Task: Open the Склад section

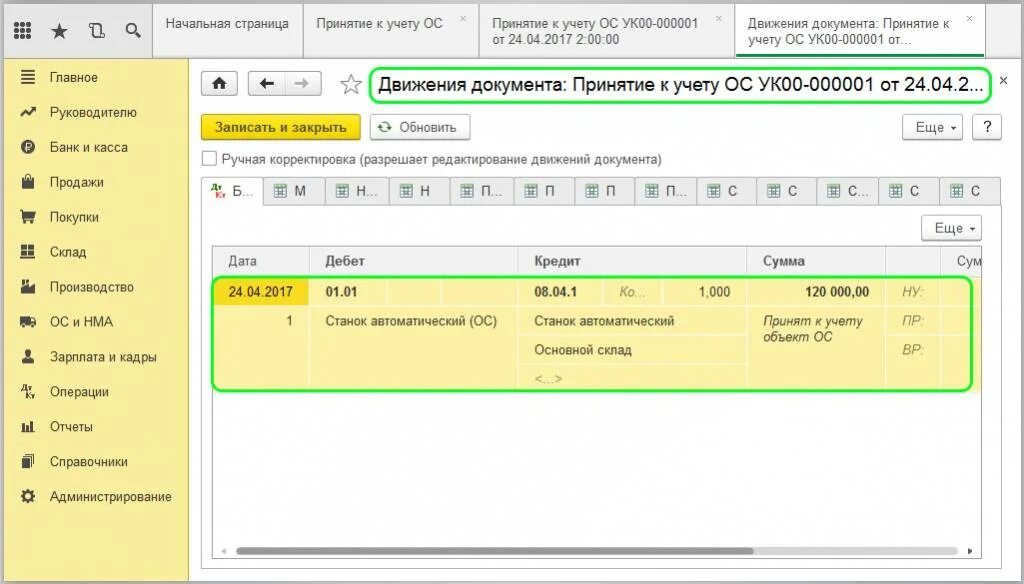Action: 67,252
